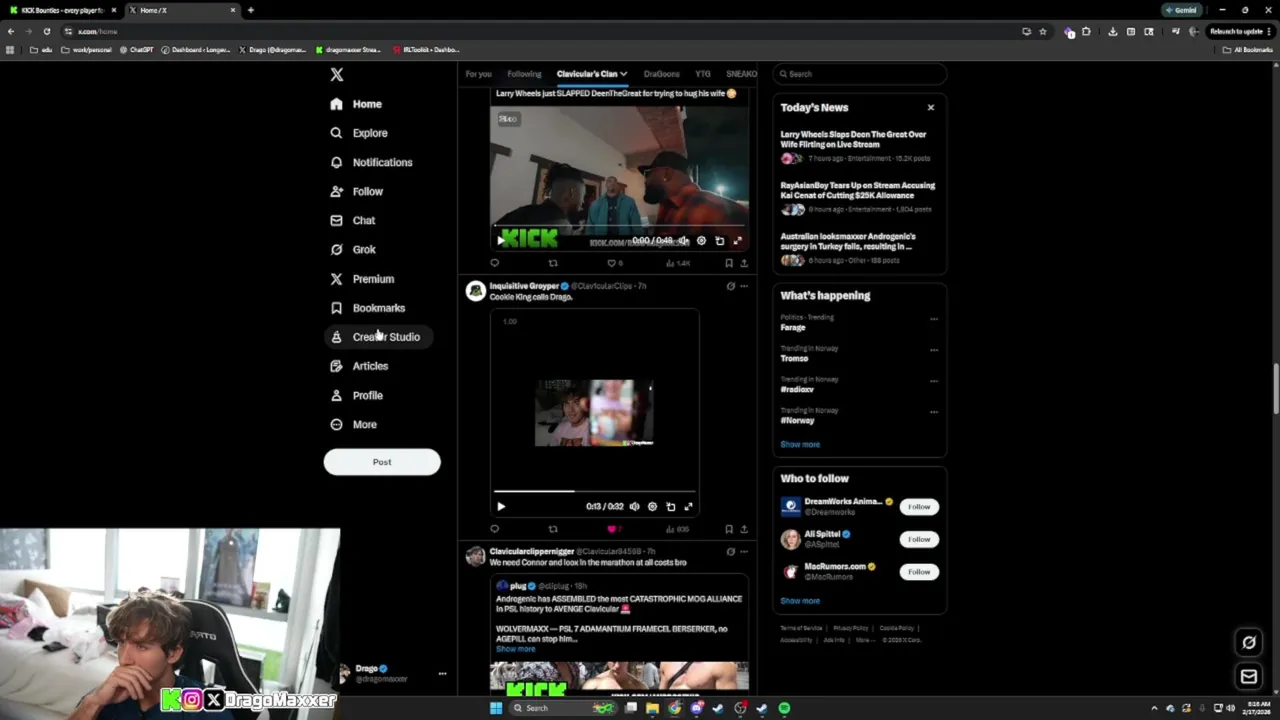This screenshot has height=720, width=1280.
Task: Switch to the KICK Bounties browser tab
Action: [62, 10]
